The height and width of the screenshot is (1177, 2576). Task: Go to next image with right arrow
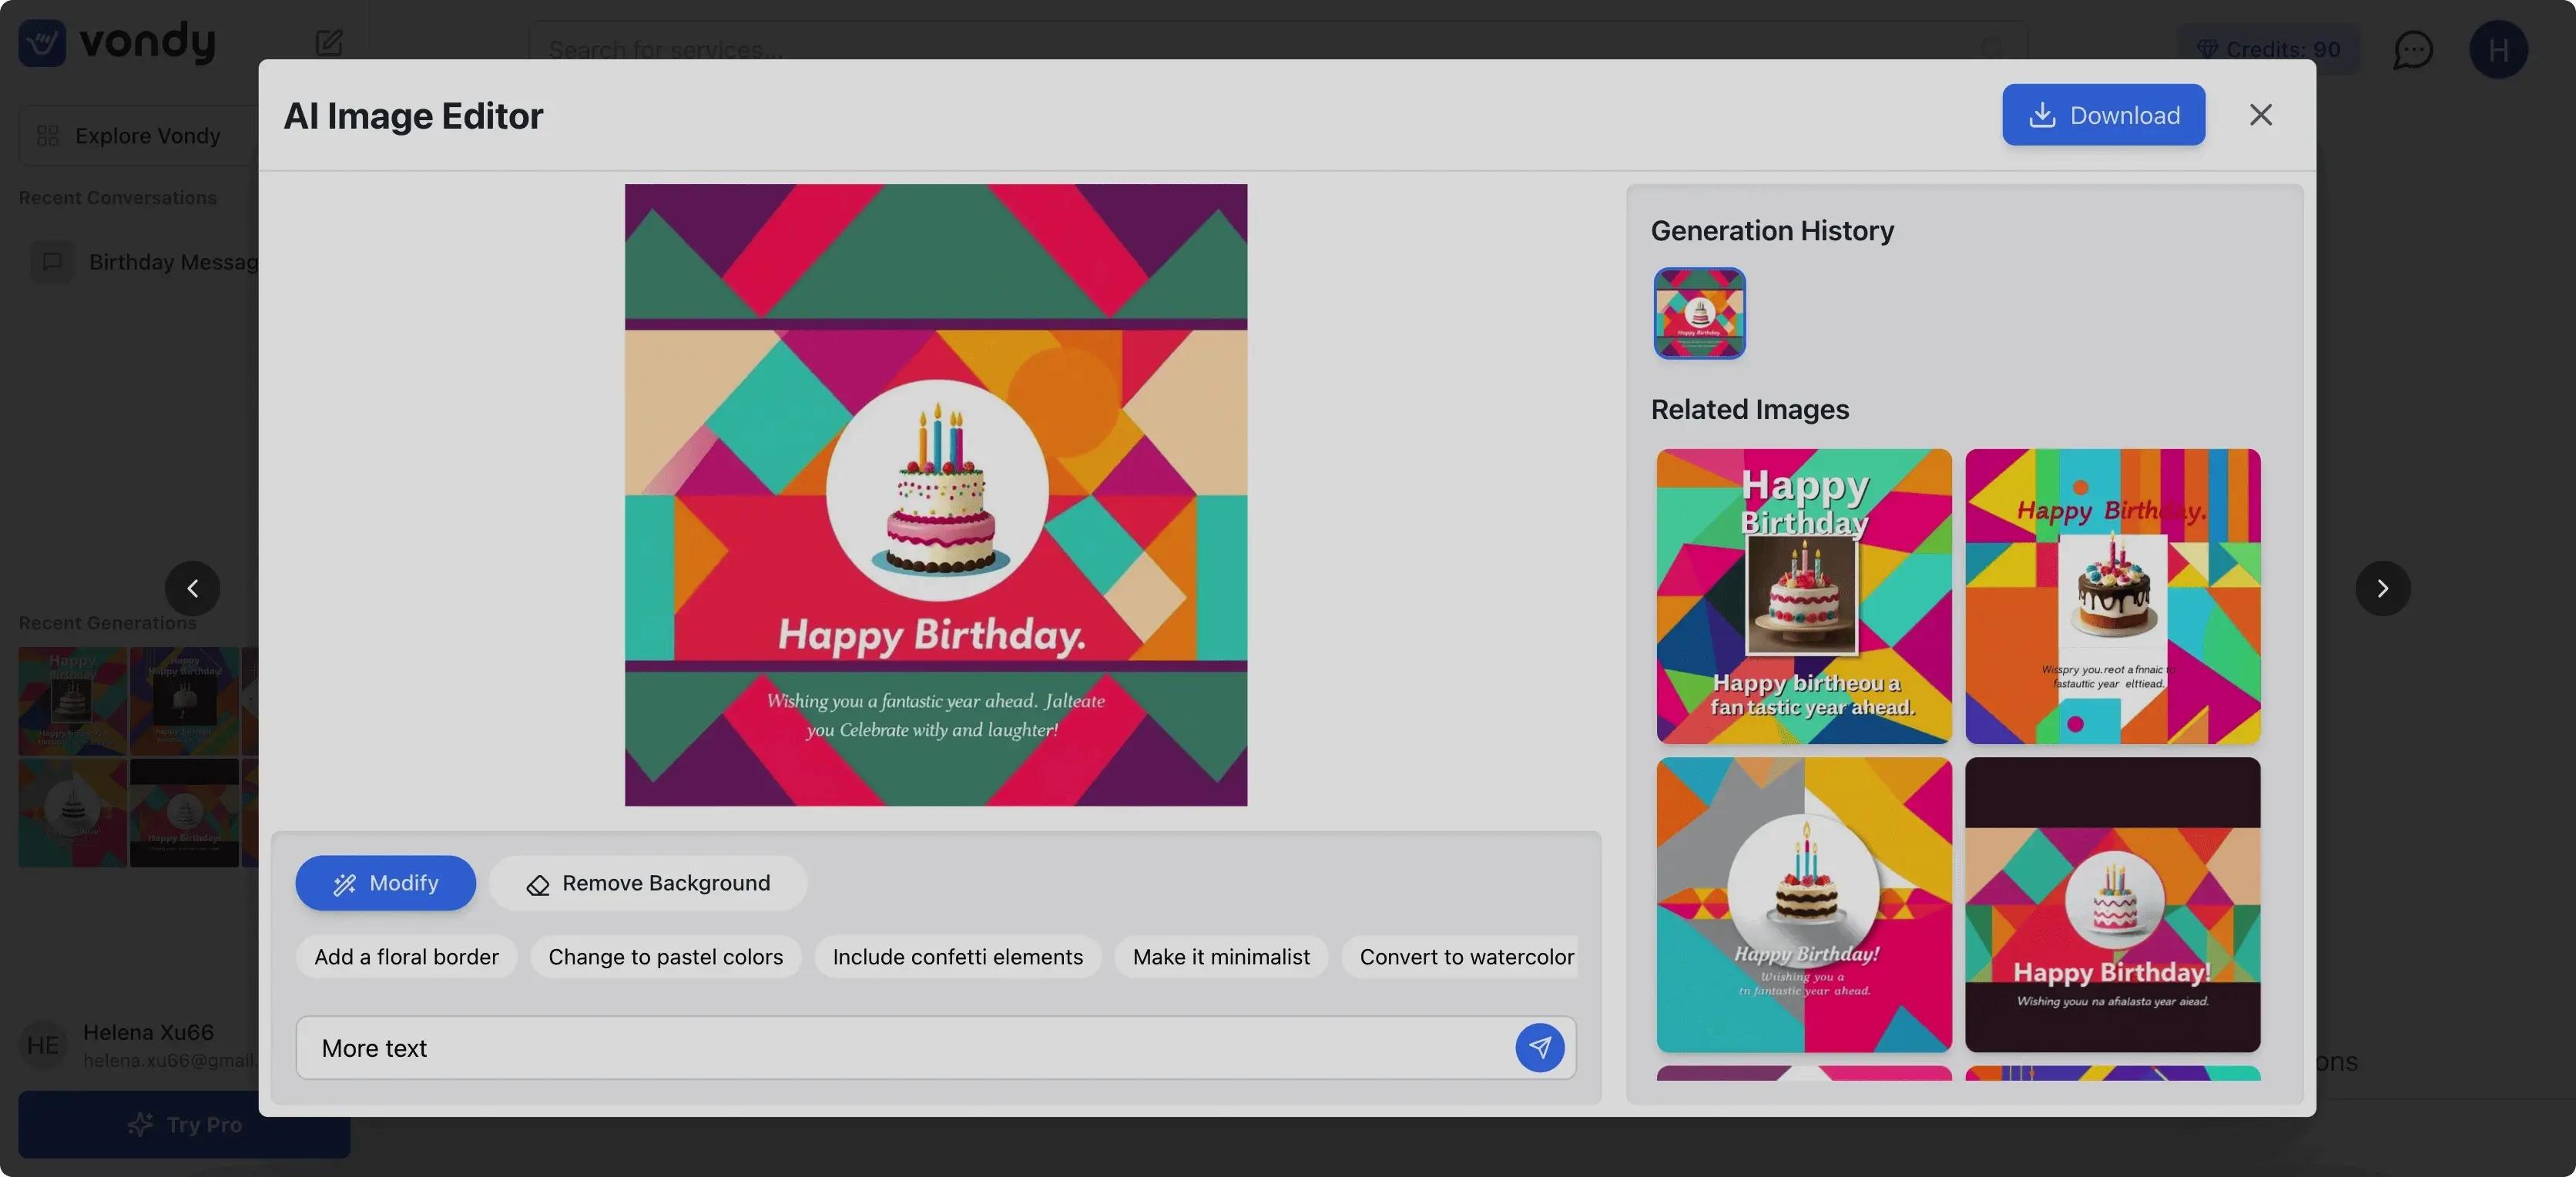point(2383,588)
